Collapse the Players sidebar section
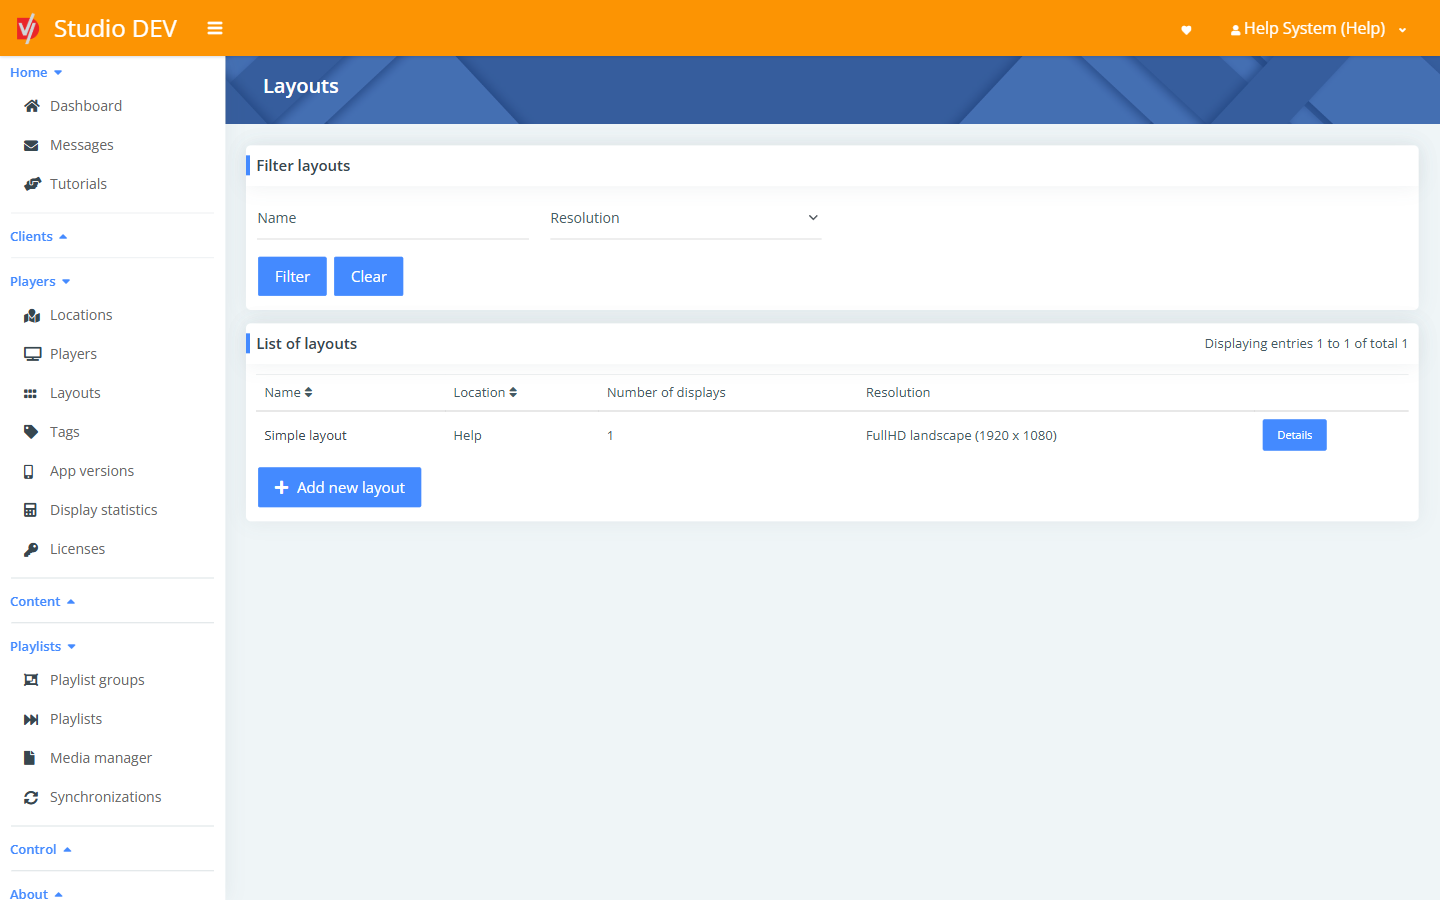This screenshot has height=900, width=1440. click(40, 281)
